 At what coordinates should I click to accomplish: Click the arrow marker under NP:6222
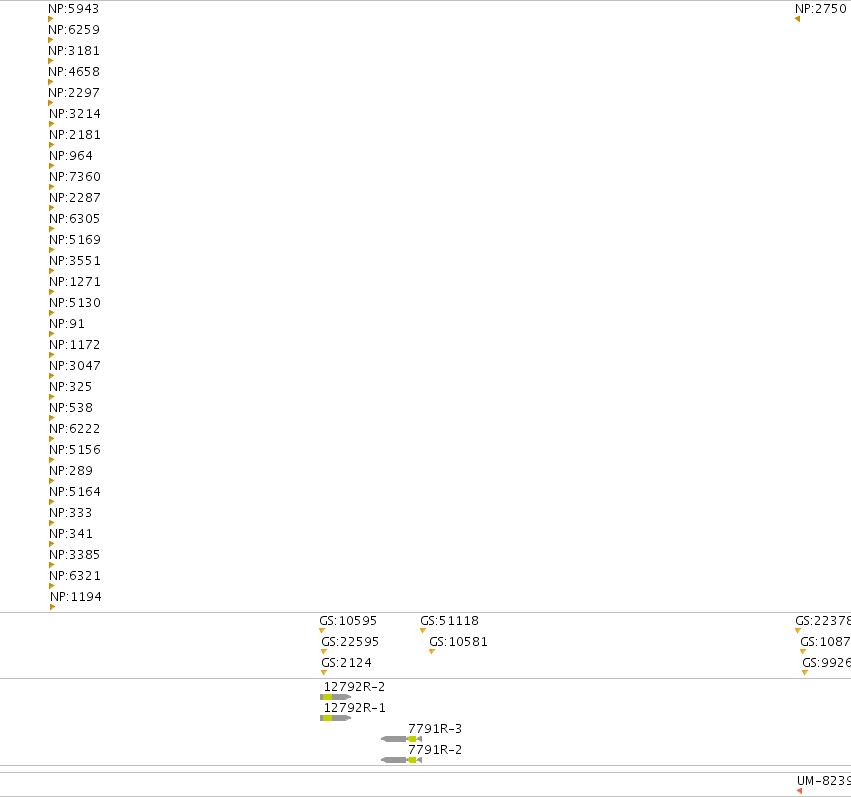52,439
